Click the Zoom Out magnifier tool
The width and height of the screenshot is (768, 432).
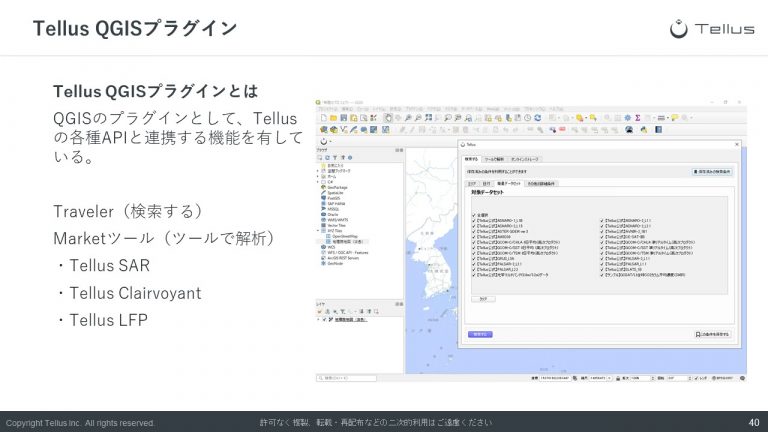click(418, 118)
